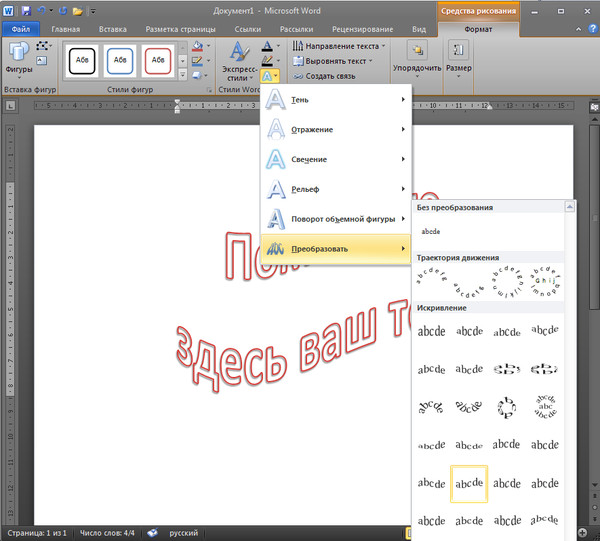Click the tab stop selector L button

[10, 106]
